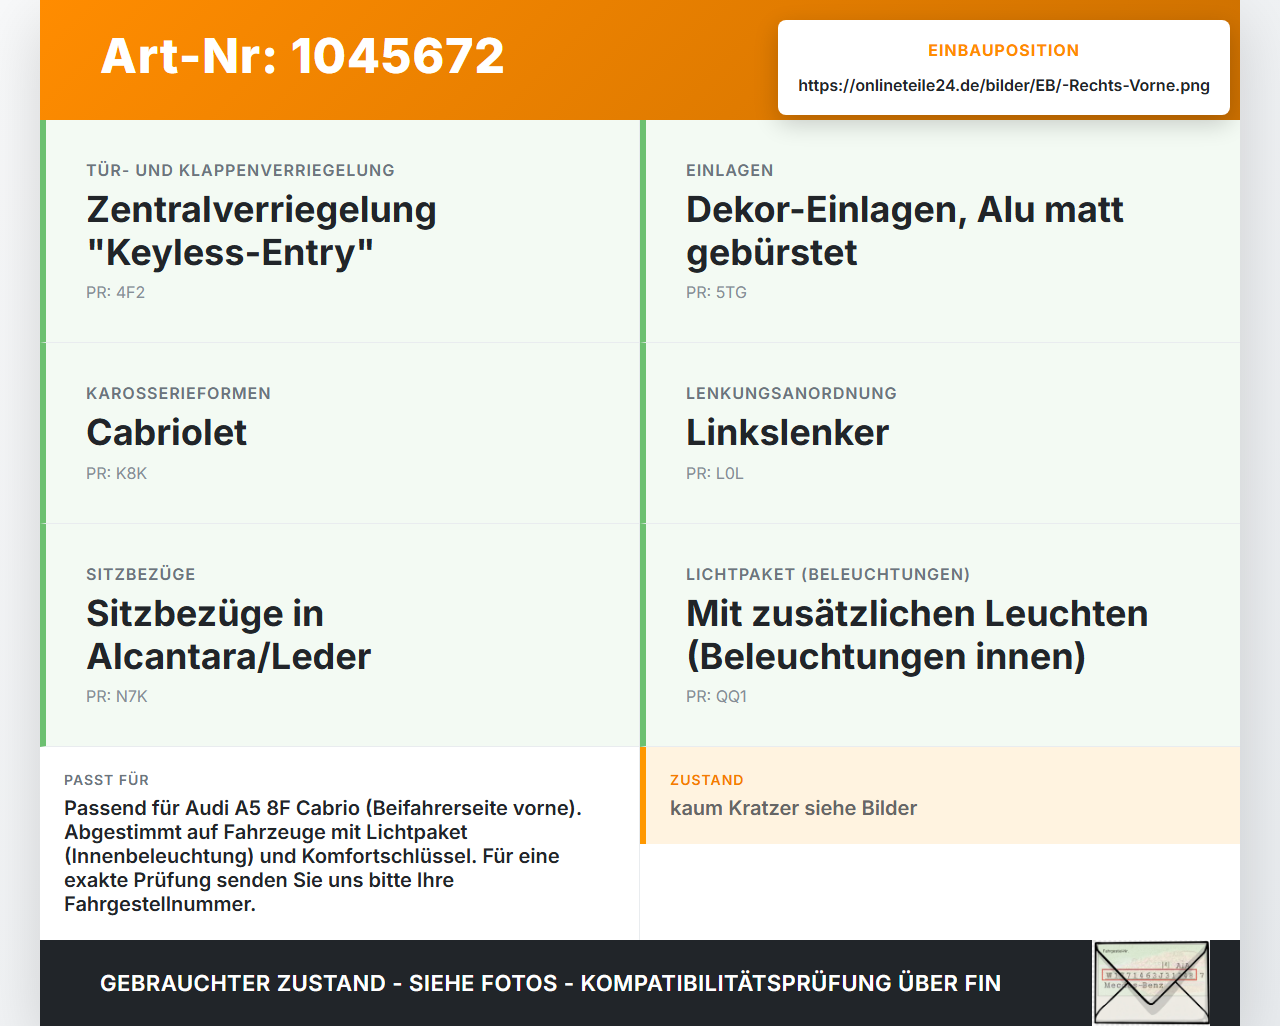Click the TÜR- UND KLAPPENVERRIEGELUNG category label
Image resolution: width=1280 pixels, height=1026 pixels.
pos(240,170)
